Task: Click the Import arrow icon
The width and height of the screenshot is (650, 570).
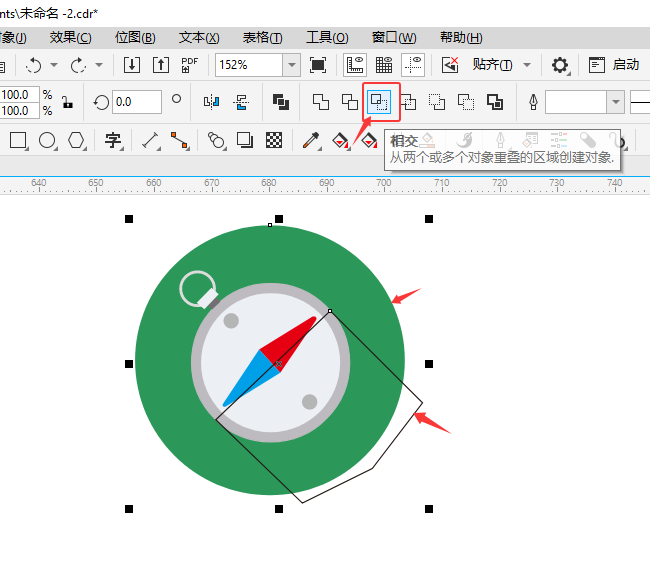Action: (x=132, y=65)
